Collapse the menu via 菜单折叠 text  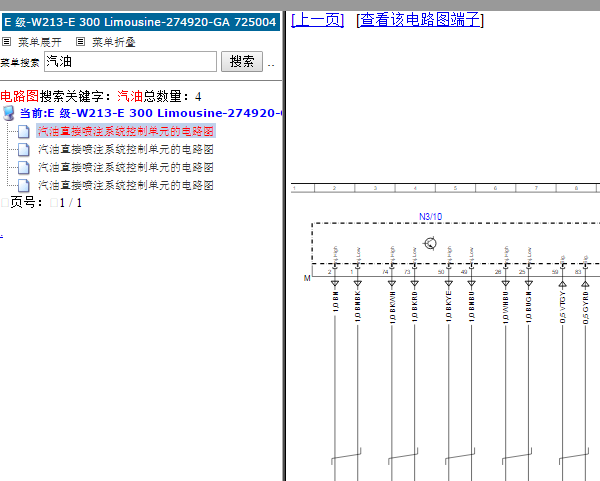114,42
